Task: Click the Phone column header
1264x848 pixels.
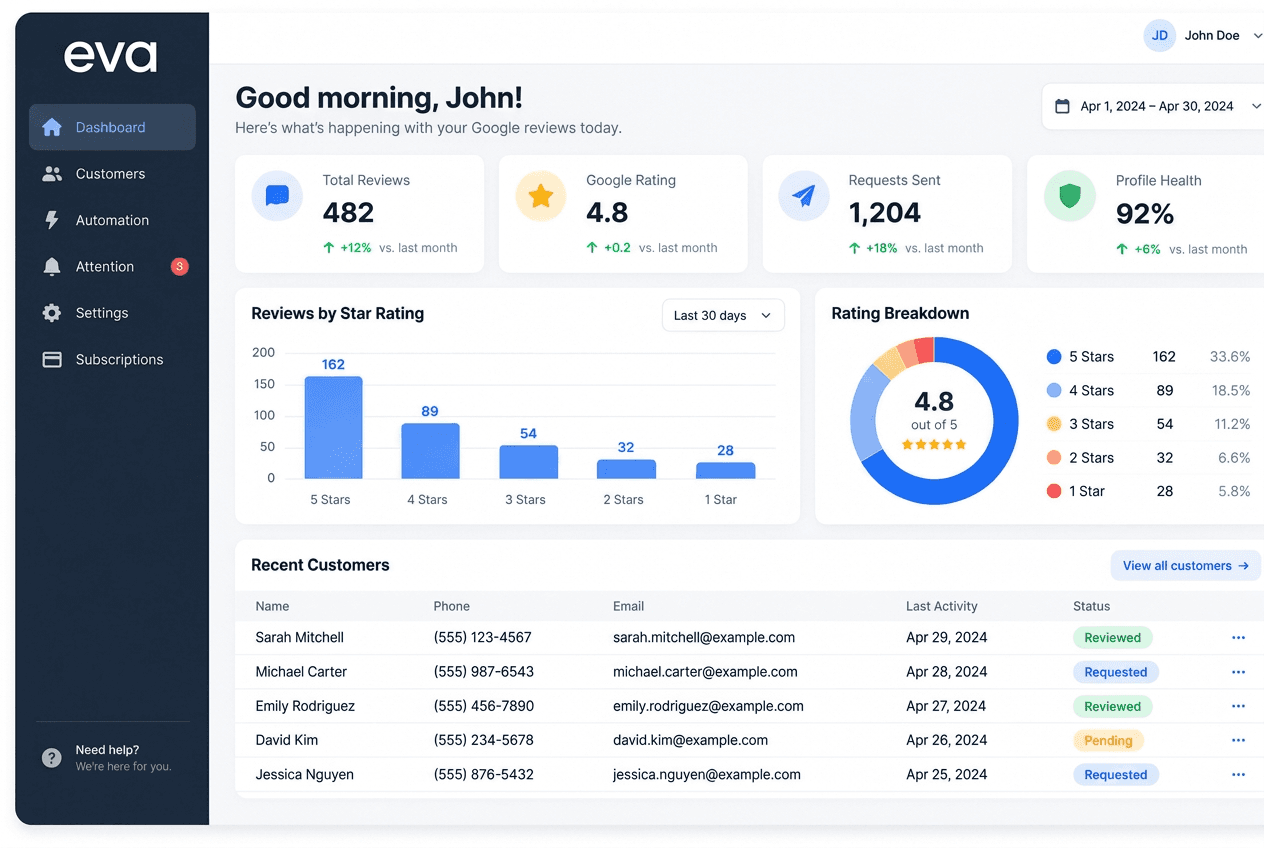Action: pyautogui.click(x=452, y=606)
